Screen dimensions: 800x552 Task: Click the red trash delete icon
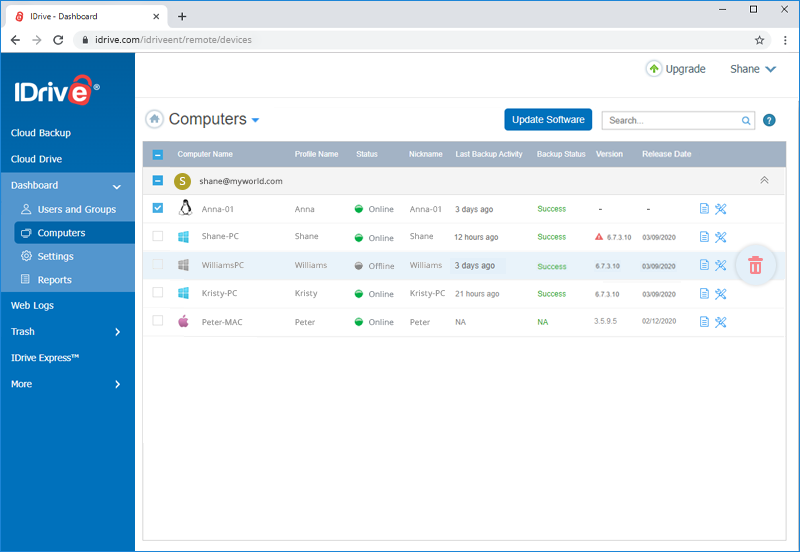coord(755,265)
